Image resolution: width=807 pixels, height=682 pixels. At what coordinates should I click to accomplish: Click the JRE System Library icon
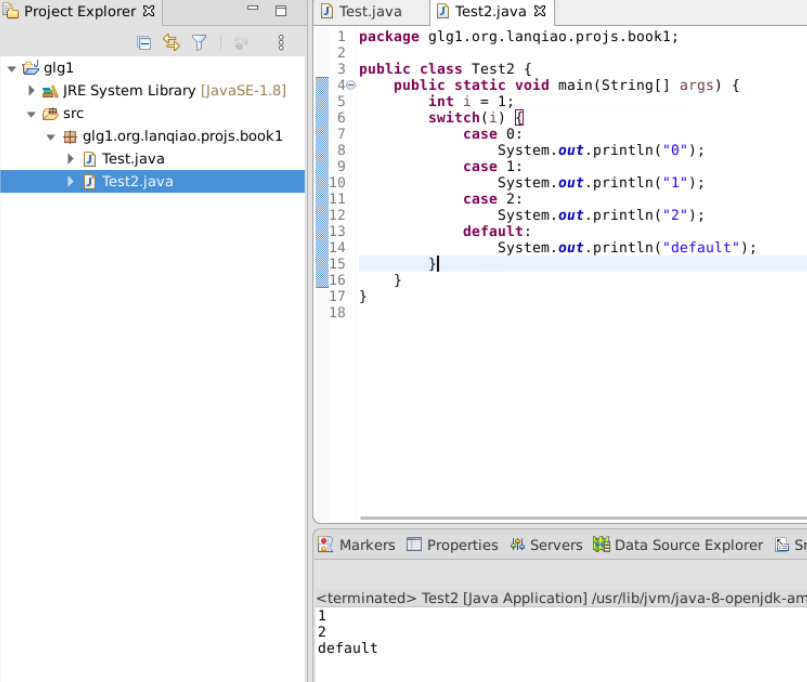point(50,91)
